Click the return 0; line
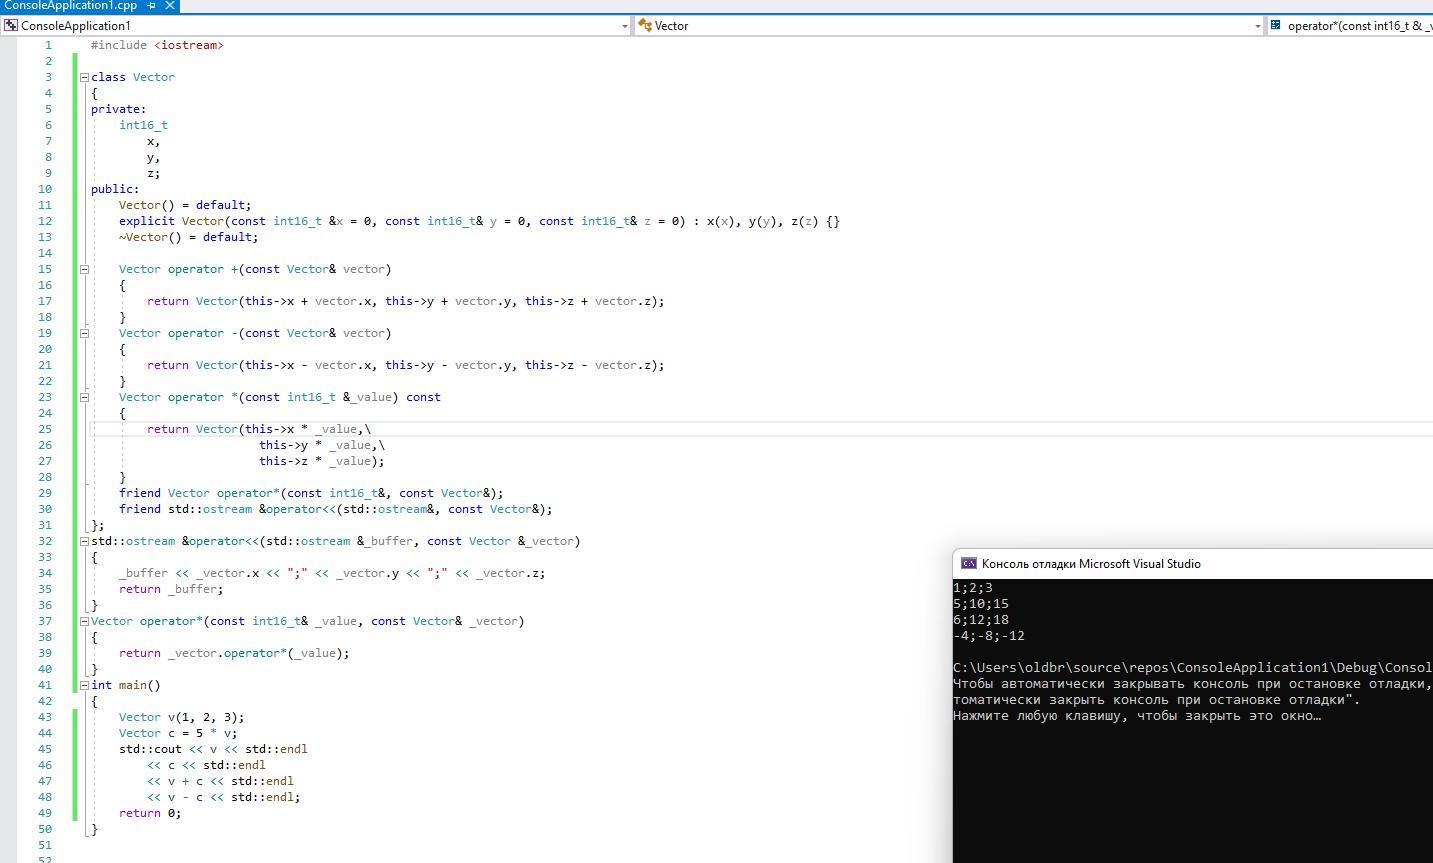1433x863 pixels. pos(150,813)
